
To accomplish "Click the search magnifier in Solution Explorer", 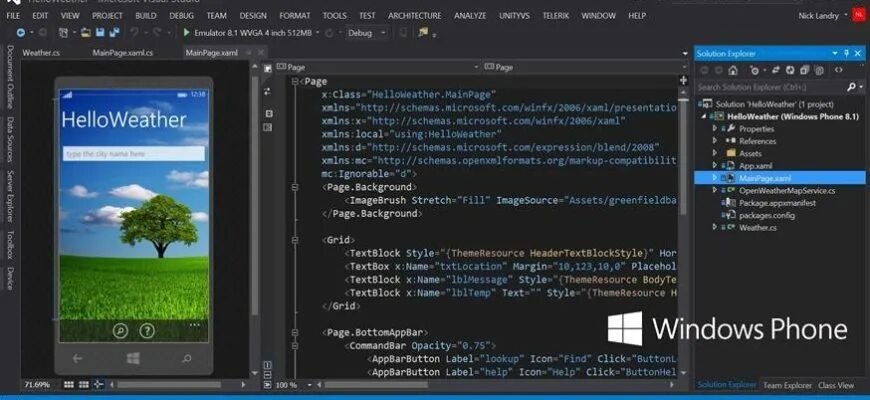I will tap(852, 87).
